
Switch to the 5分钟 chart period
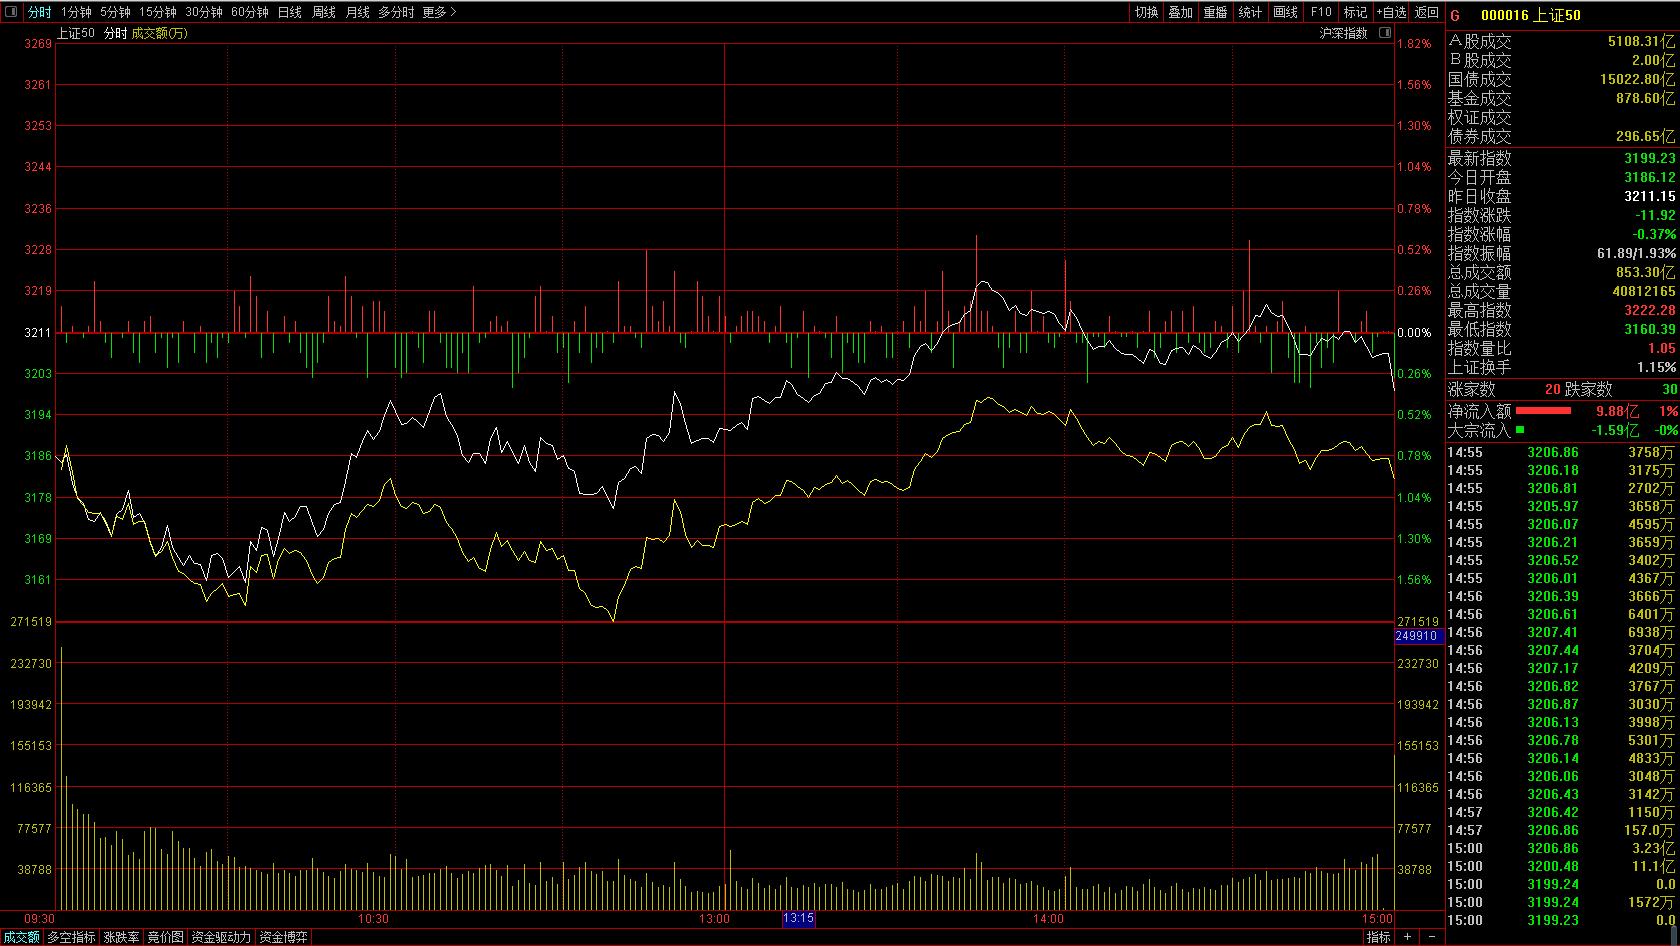click(115, 12)
